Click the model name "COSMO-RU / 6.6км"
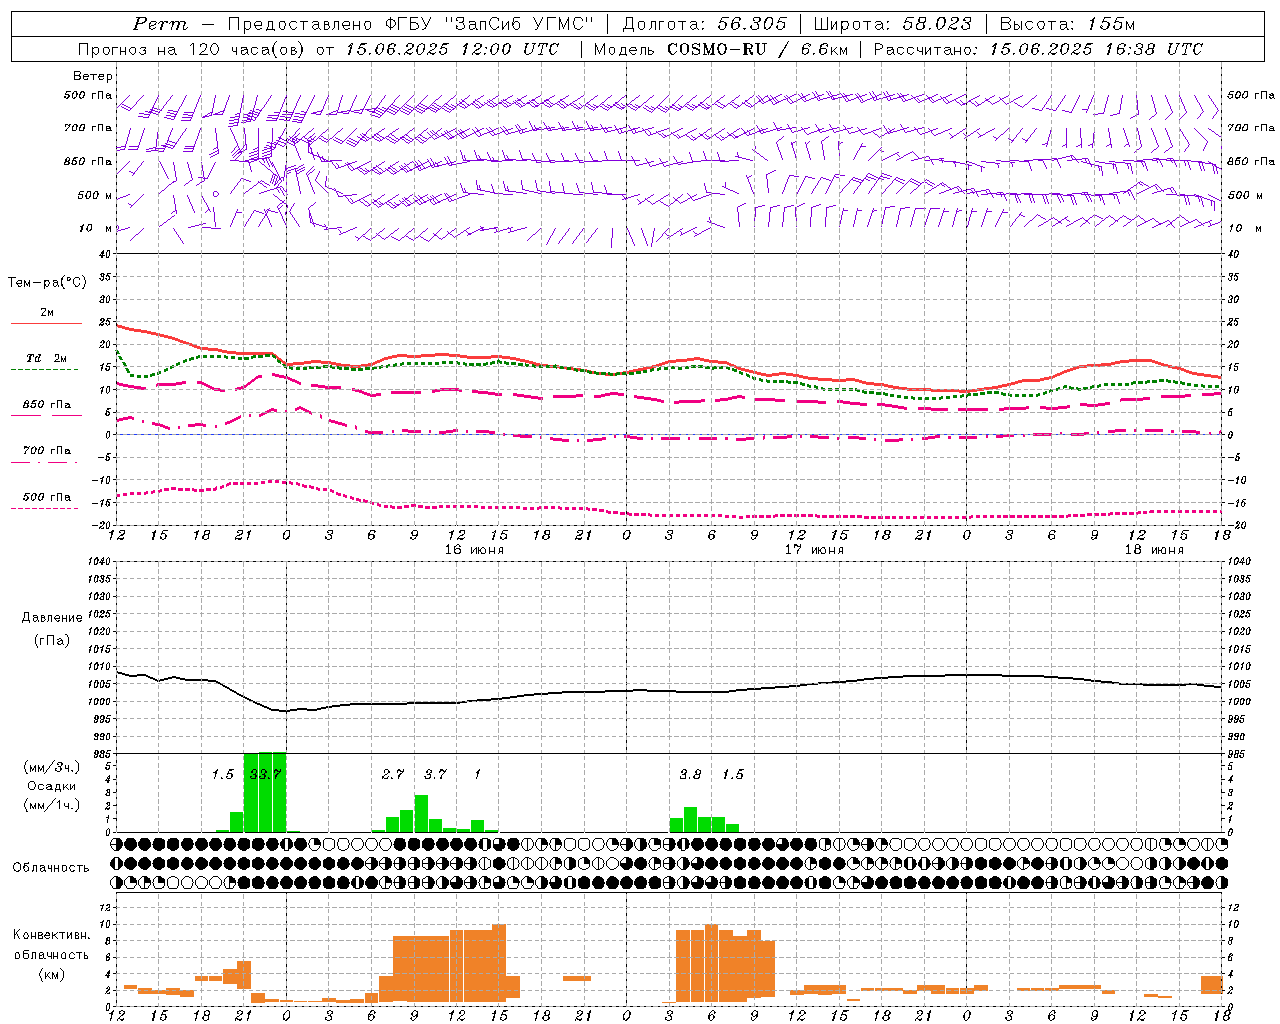 (x=758, y=49)
